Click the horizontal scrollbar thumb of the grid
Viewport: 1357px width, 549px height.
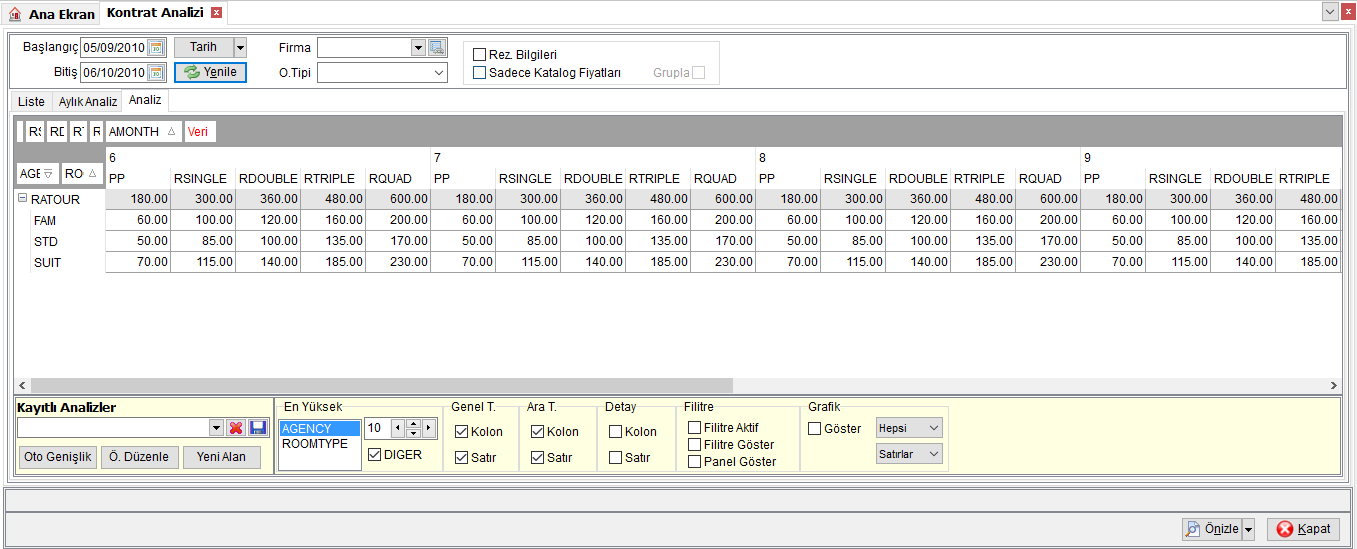coord(381,385)
